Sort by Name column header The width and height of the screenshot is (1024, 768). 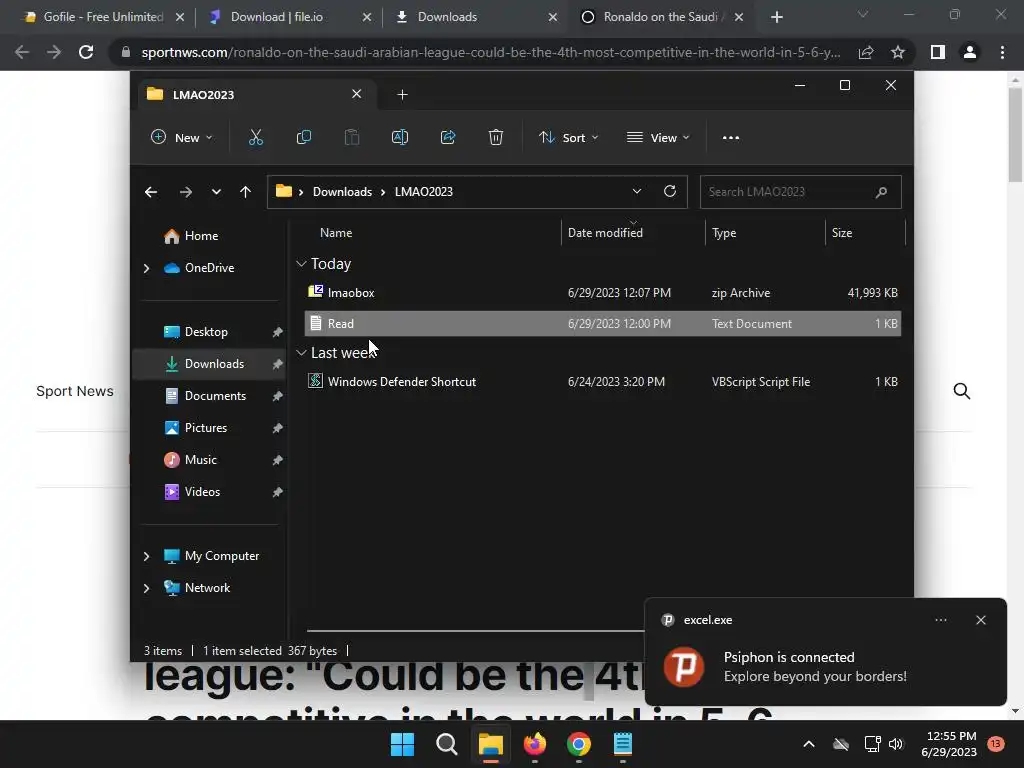tap(336, 233)
